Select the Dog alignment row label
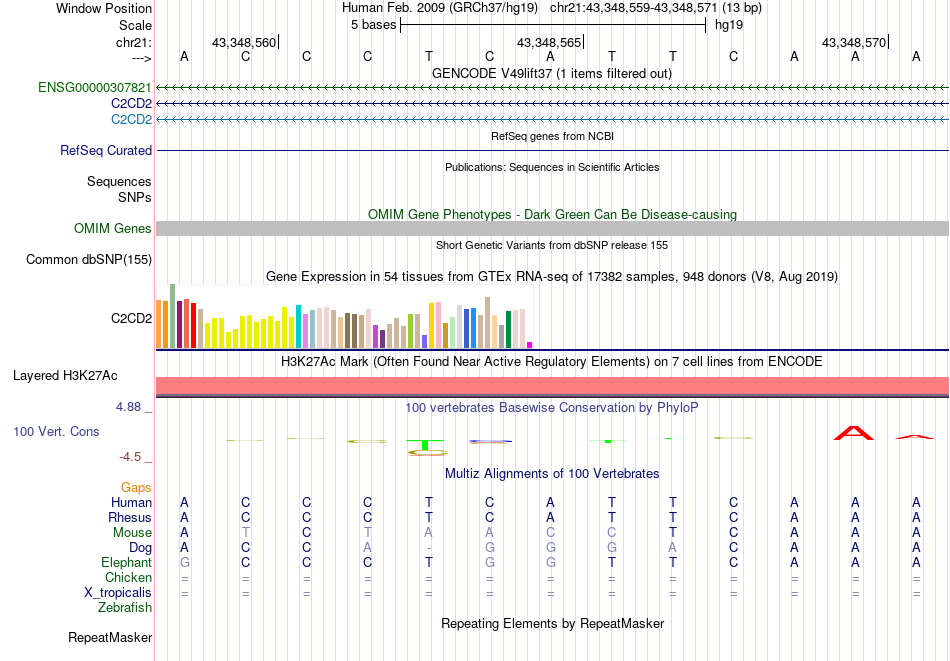This screenshot has height=661, width=950. click(141, 548)
